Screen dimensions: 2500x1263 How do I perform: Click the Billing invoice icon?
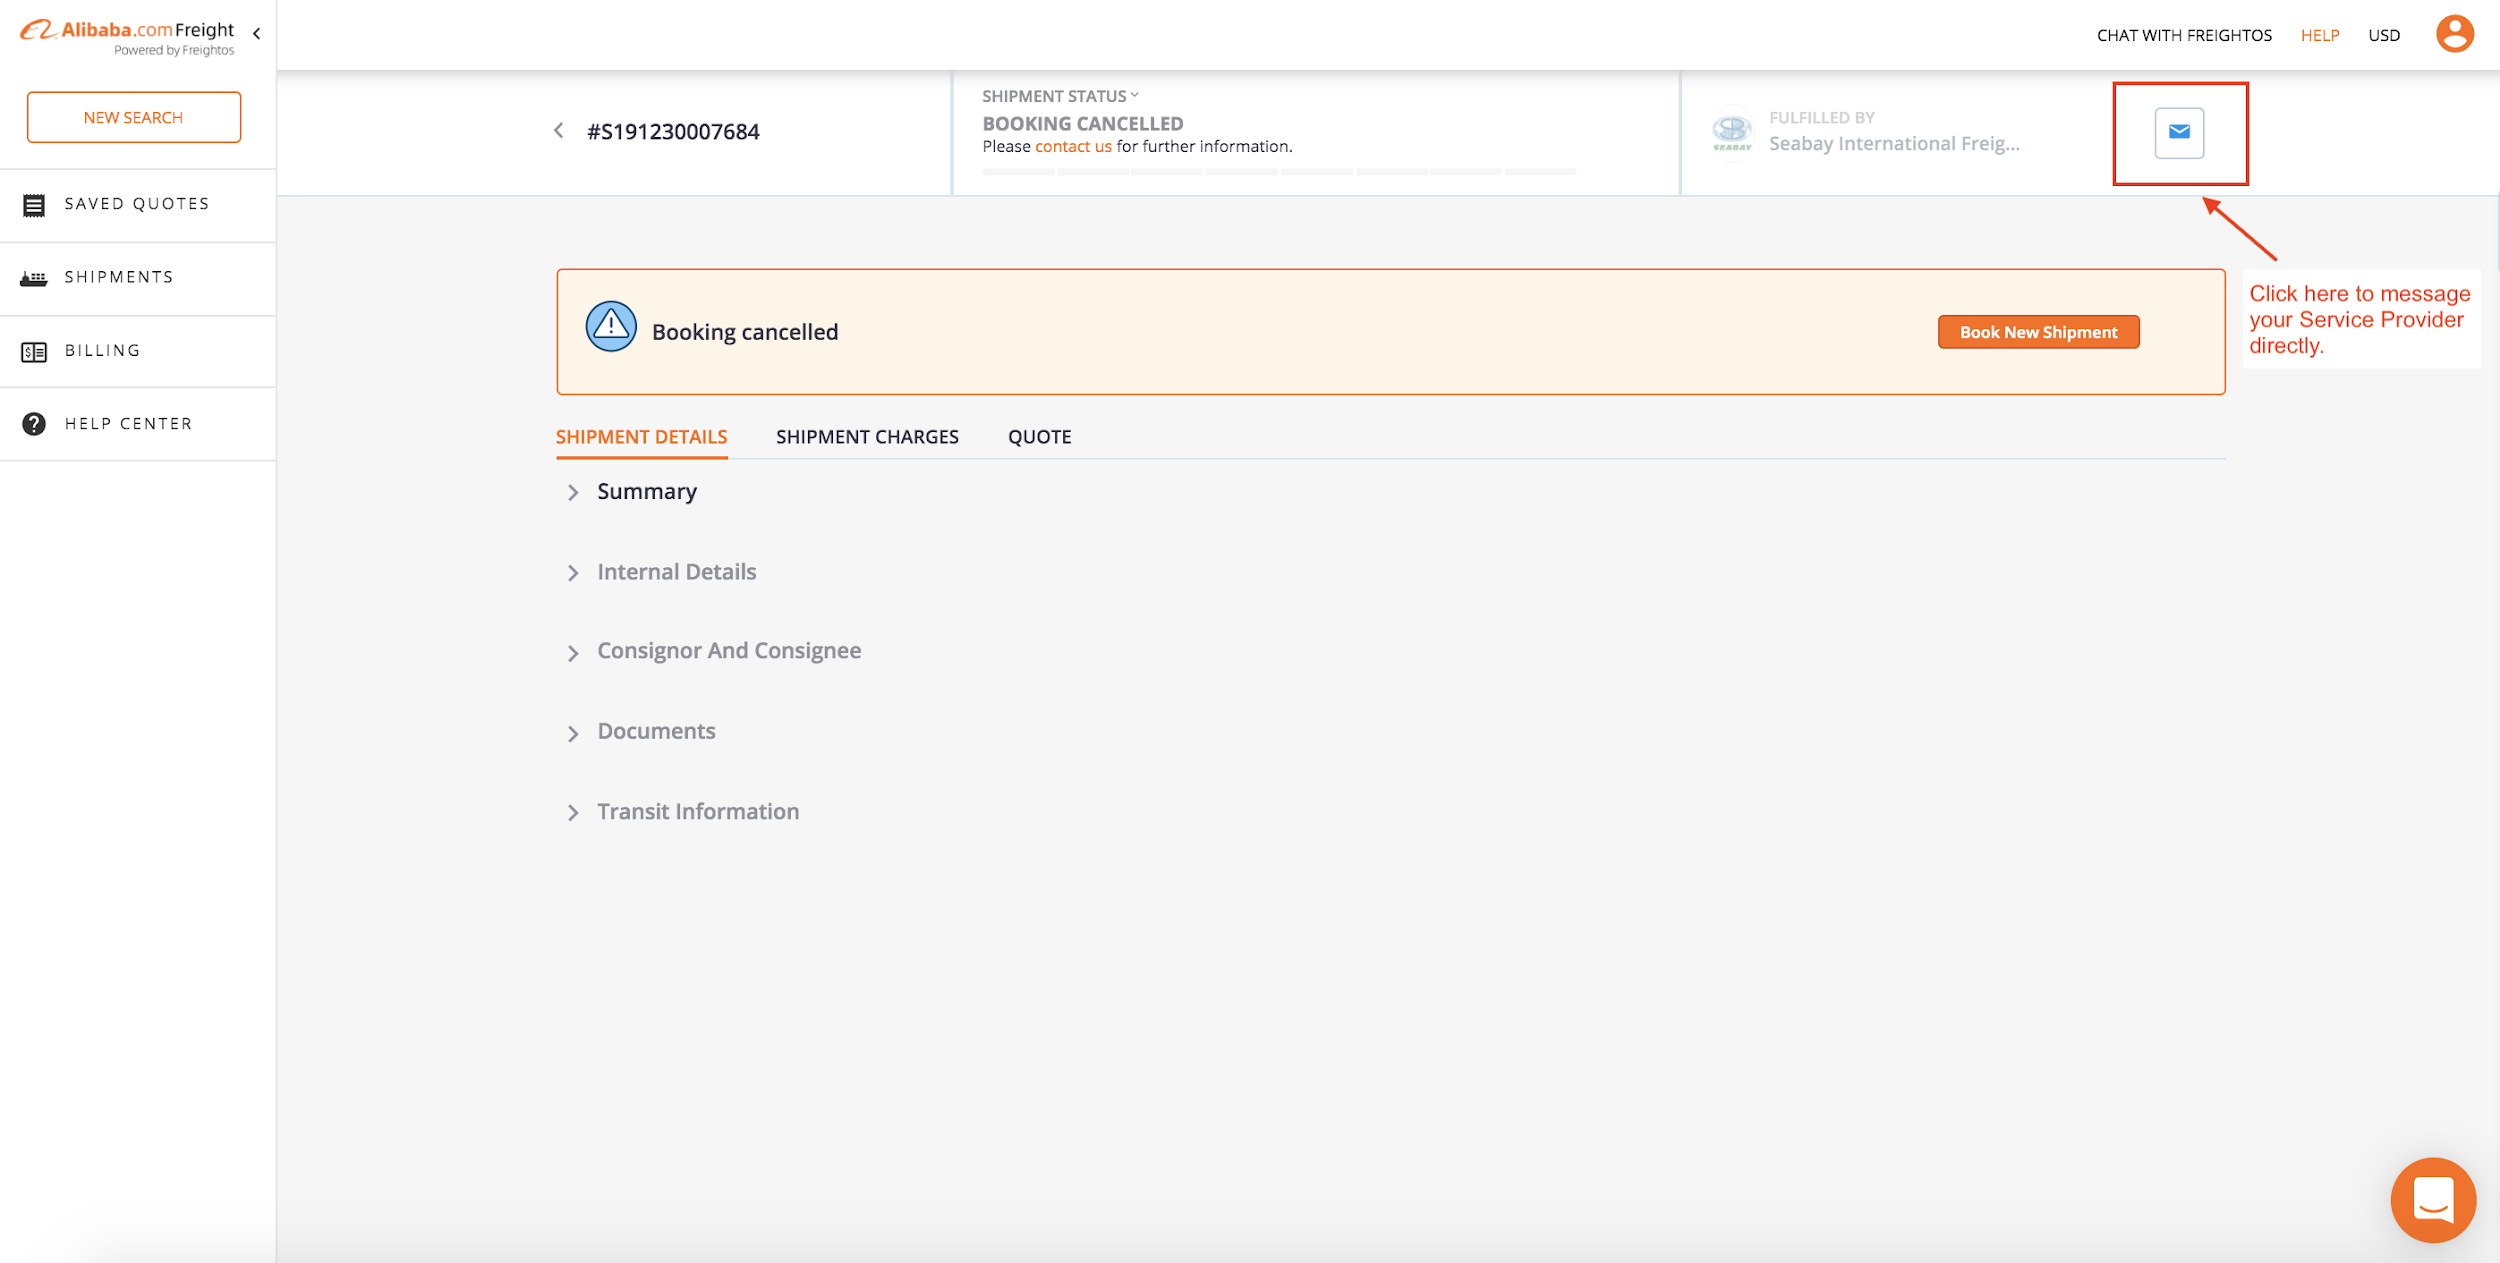34,352
